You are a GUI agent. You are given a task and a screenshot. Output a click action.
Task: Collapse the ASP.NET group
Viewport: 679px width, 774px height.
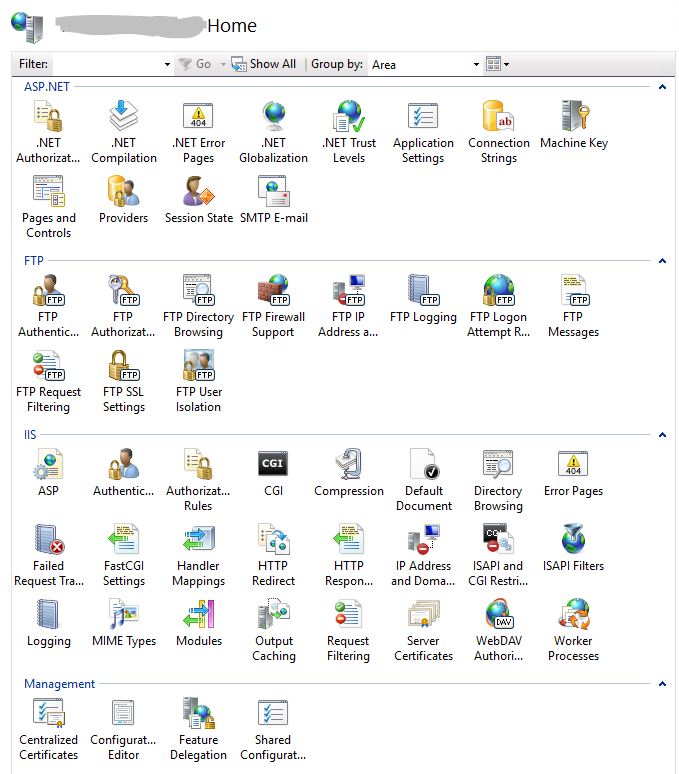click(x=662, y=87)
